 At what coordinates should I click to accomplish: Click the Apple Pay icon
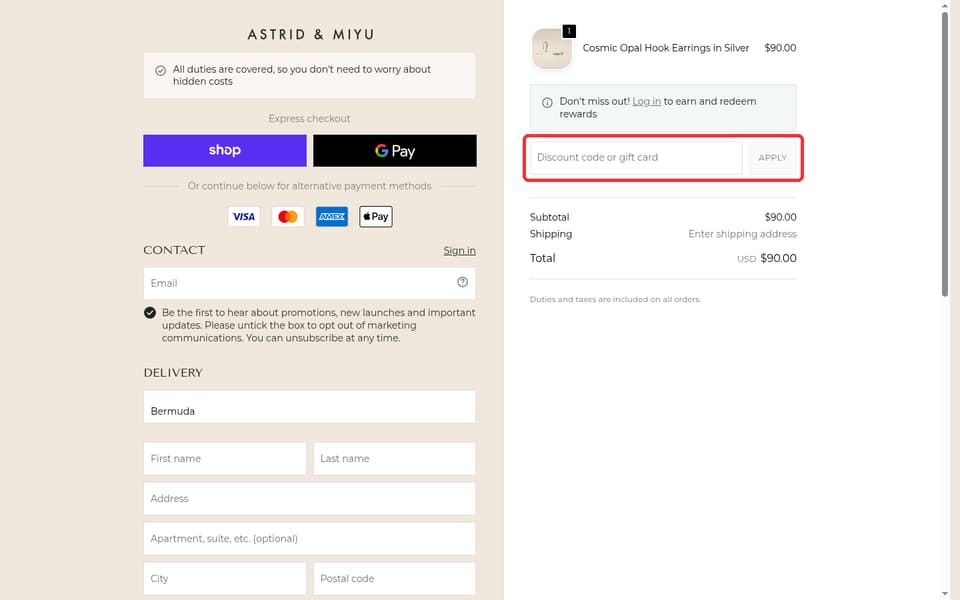376,217
